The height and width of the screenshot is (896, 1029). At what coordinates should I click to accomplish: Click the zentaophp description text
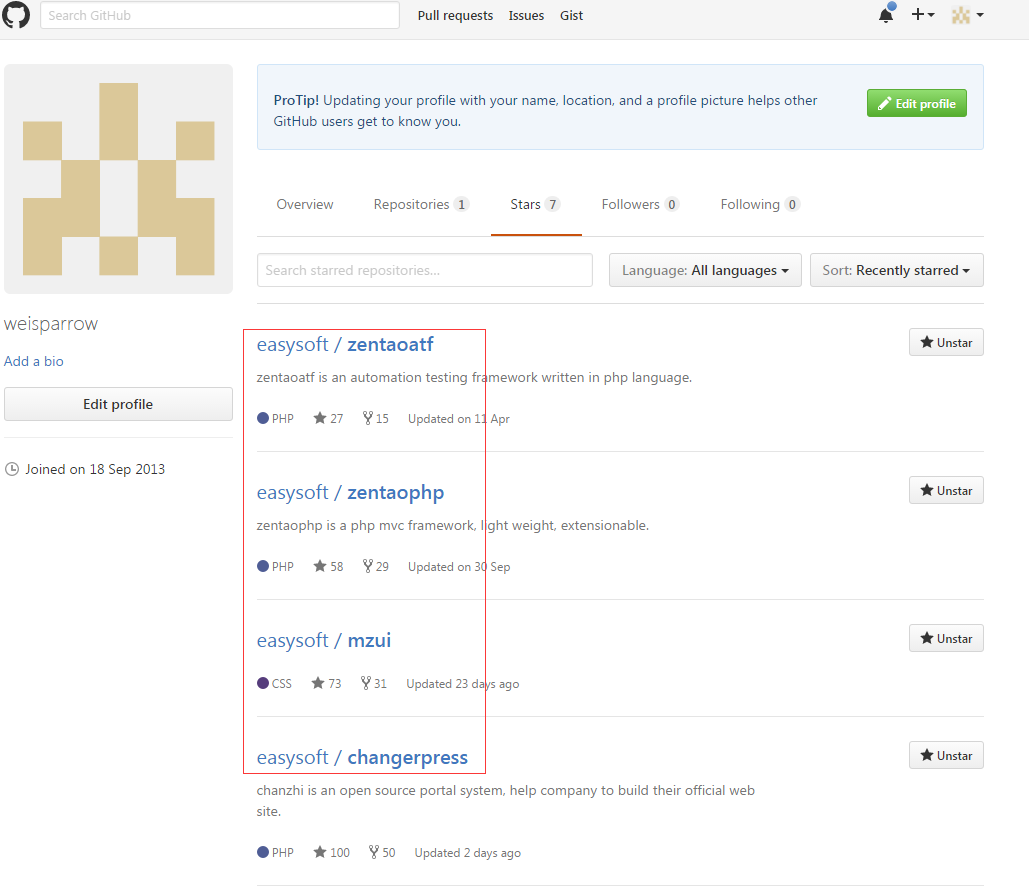[x=453, y=525]
